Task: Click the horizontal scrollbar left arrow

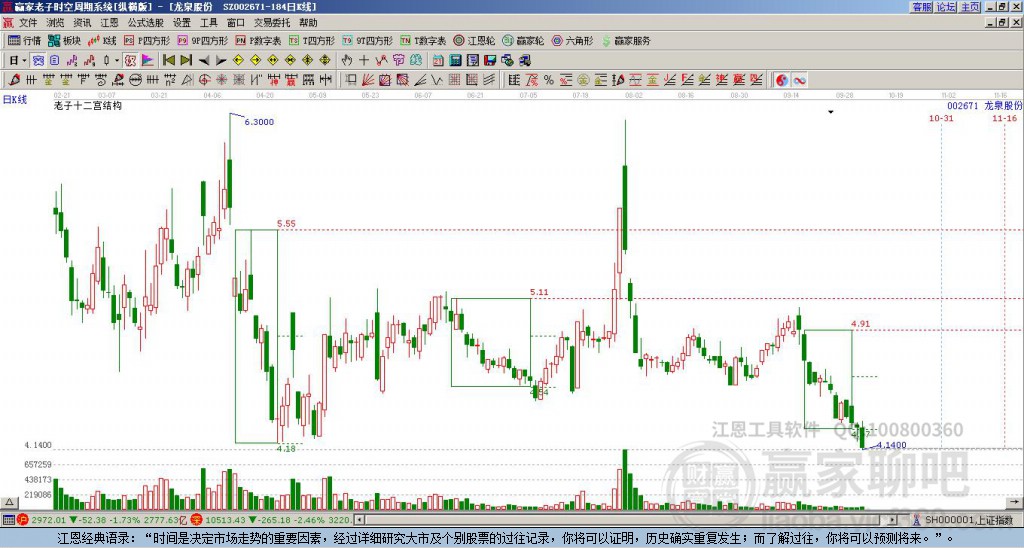Action: 359,520
